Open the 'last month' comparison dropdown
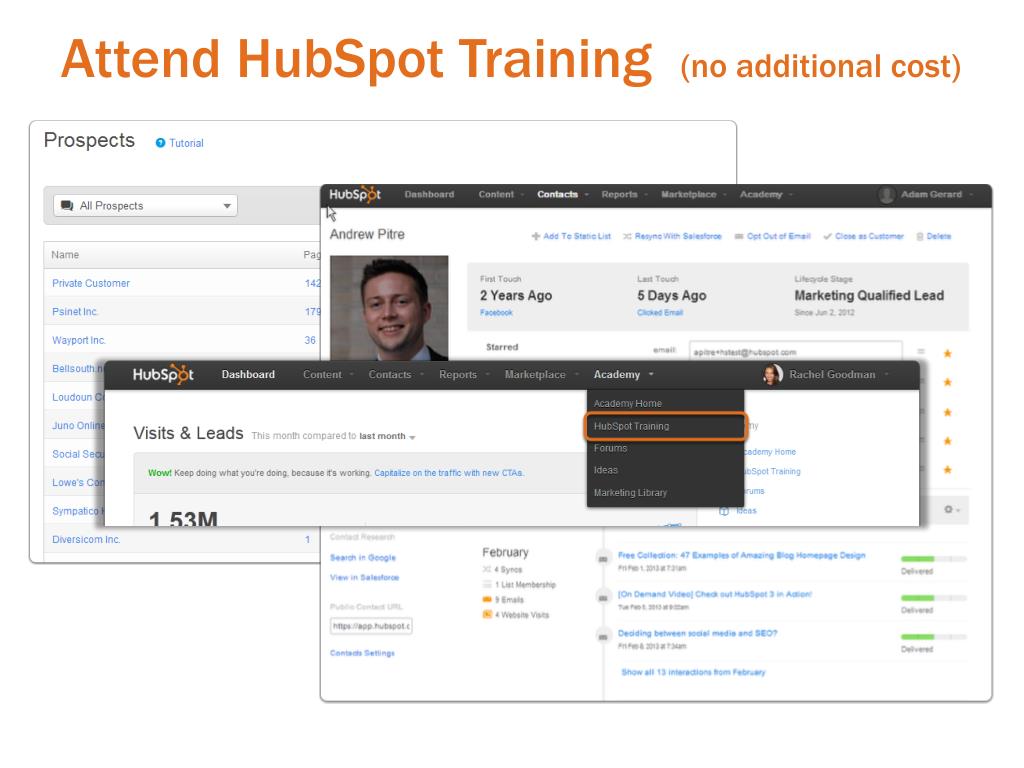1024x768 pixels. (x=387, y=436)
